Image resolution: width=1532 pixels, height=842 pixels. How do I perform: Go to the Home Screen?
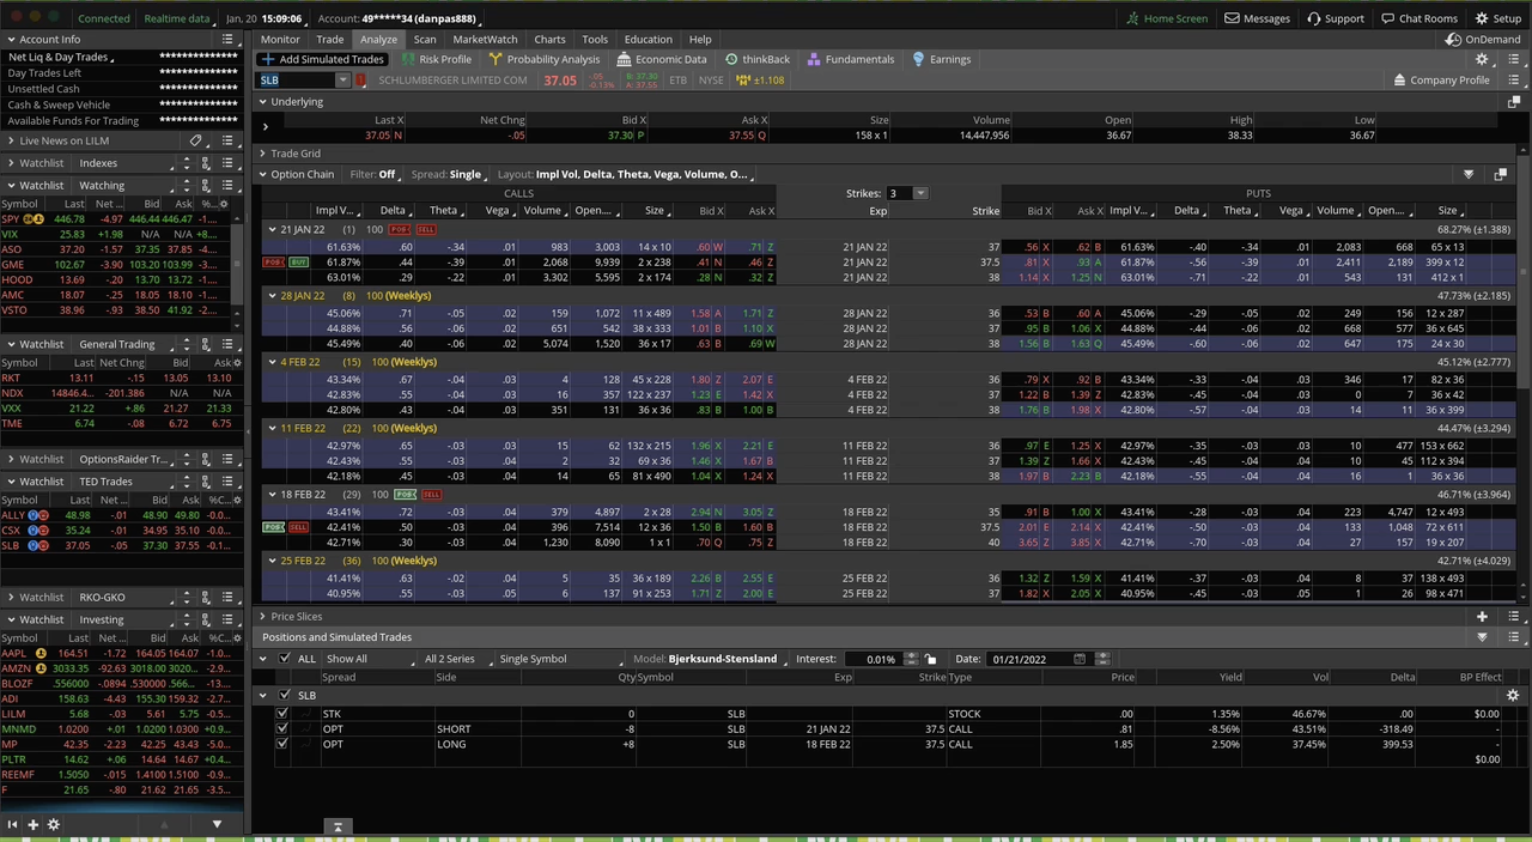pyautogui.click(x=1167, y=18)
